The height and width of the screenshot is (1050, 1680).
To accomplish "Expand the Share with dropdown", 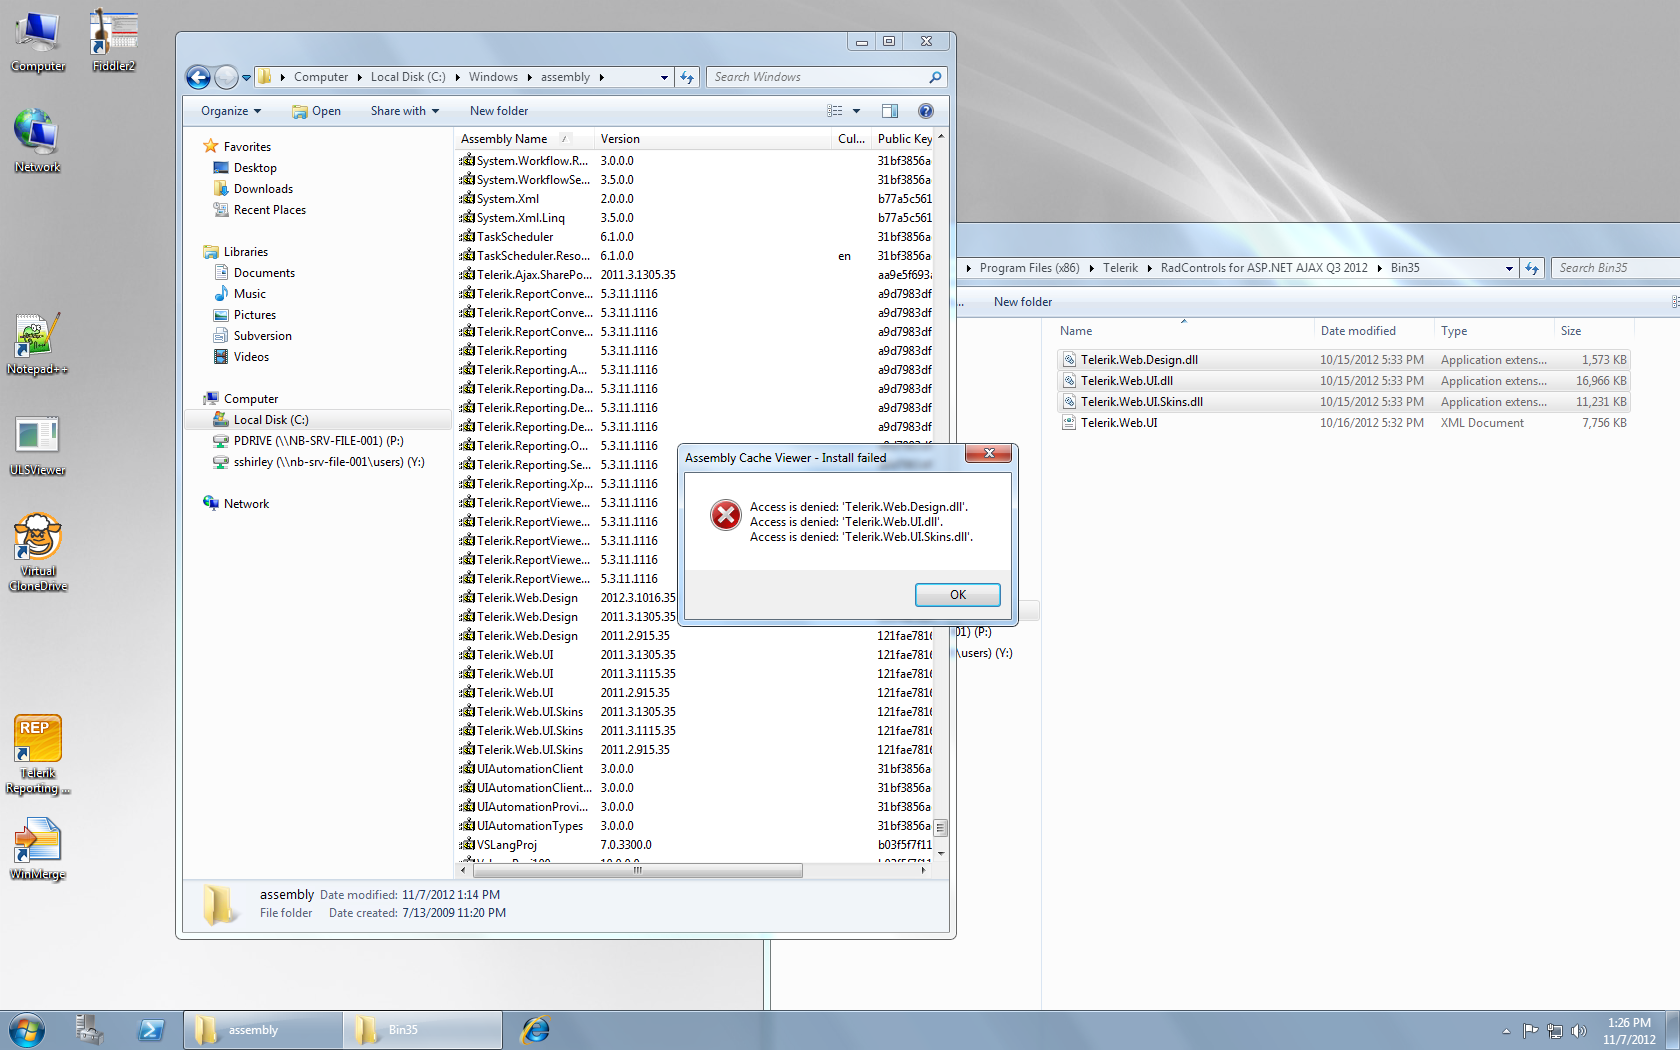I will (x=405, y=111).
